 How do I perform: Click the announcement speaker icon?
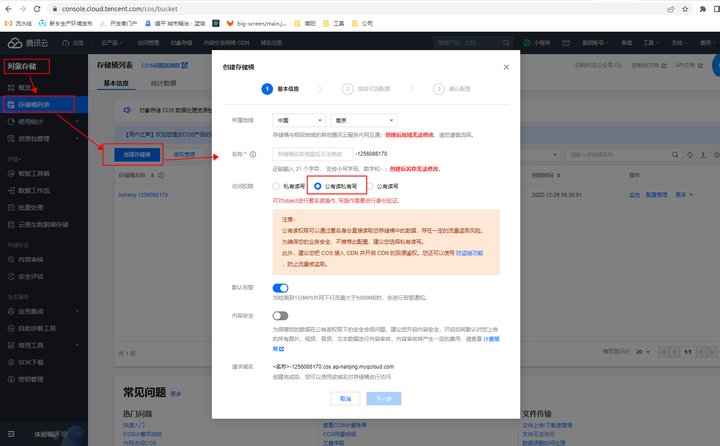coord(128,110)
